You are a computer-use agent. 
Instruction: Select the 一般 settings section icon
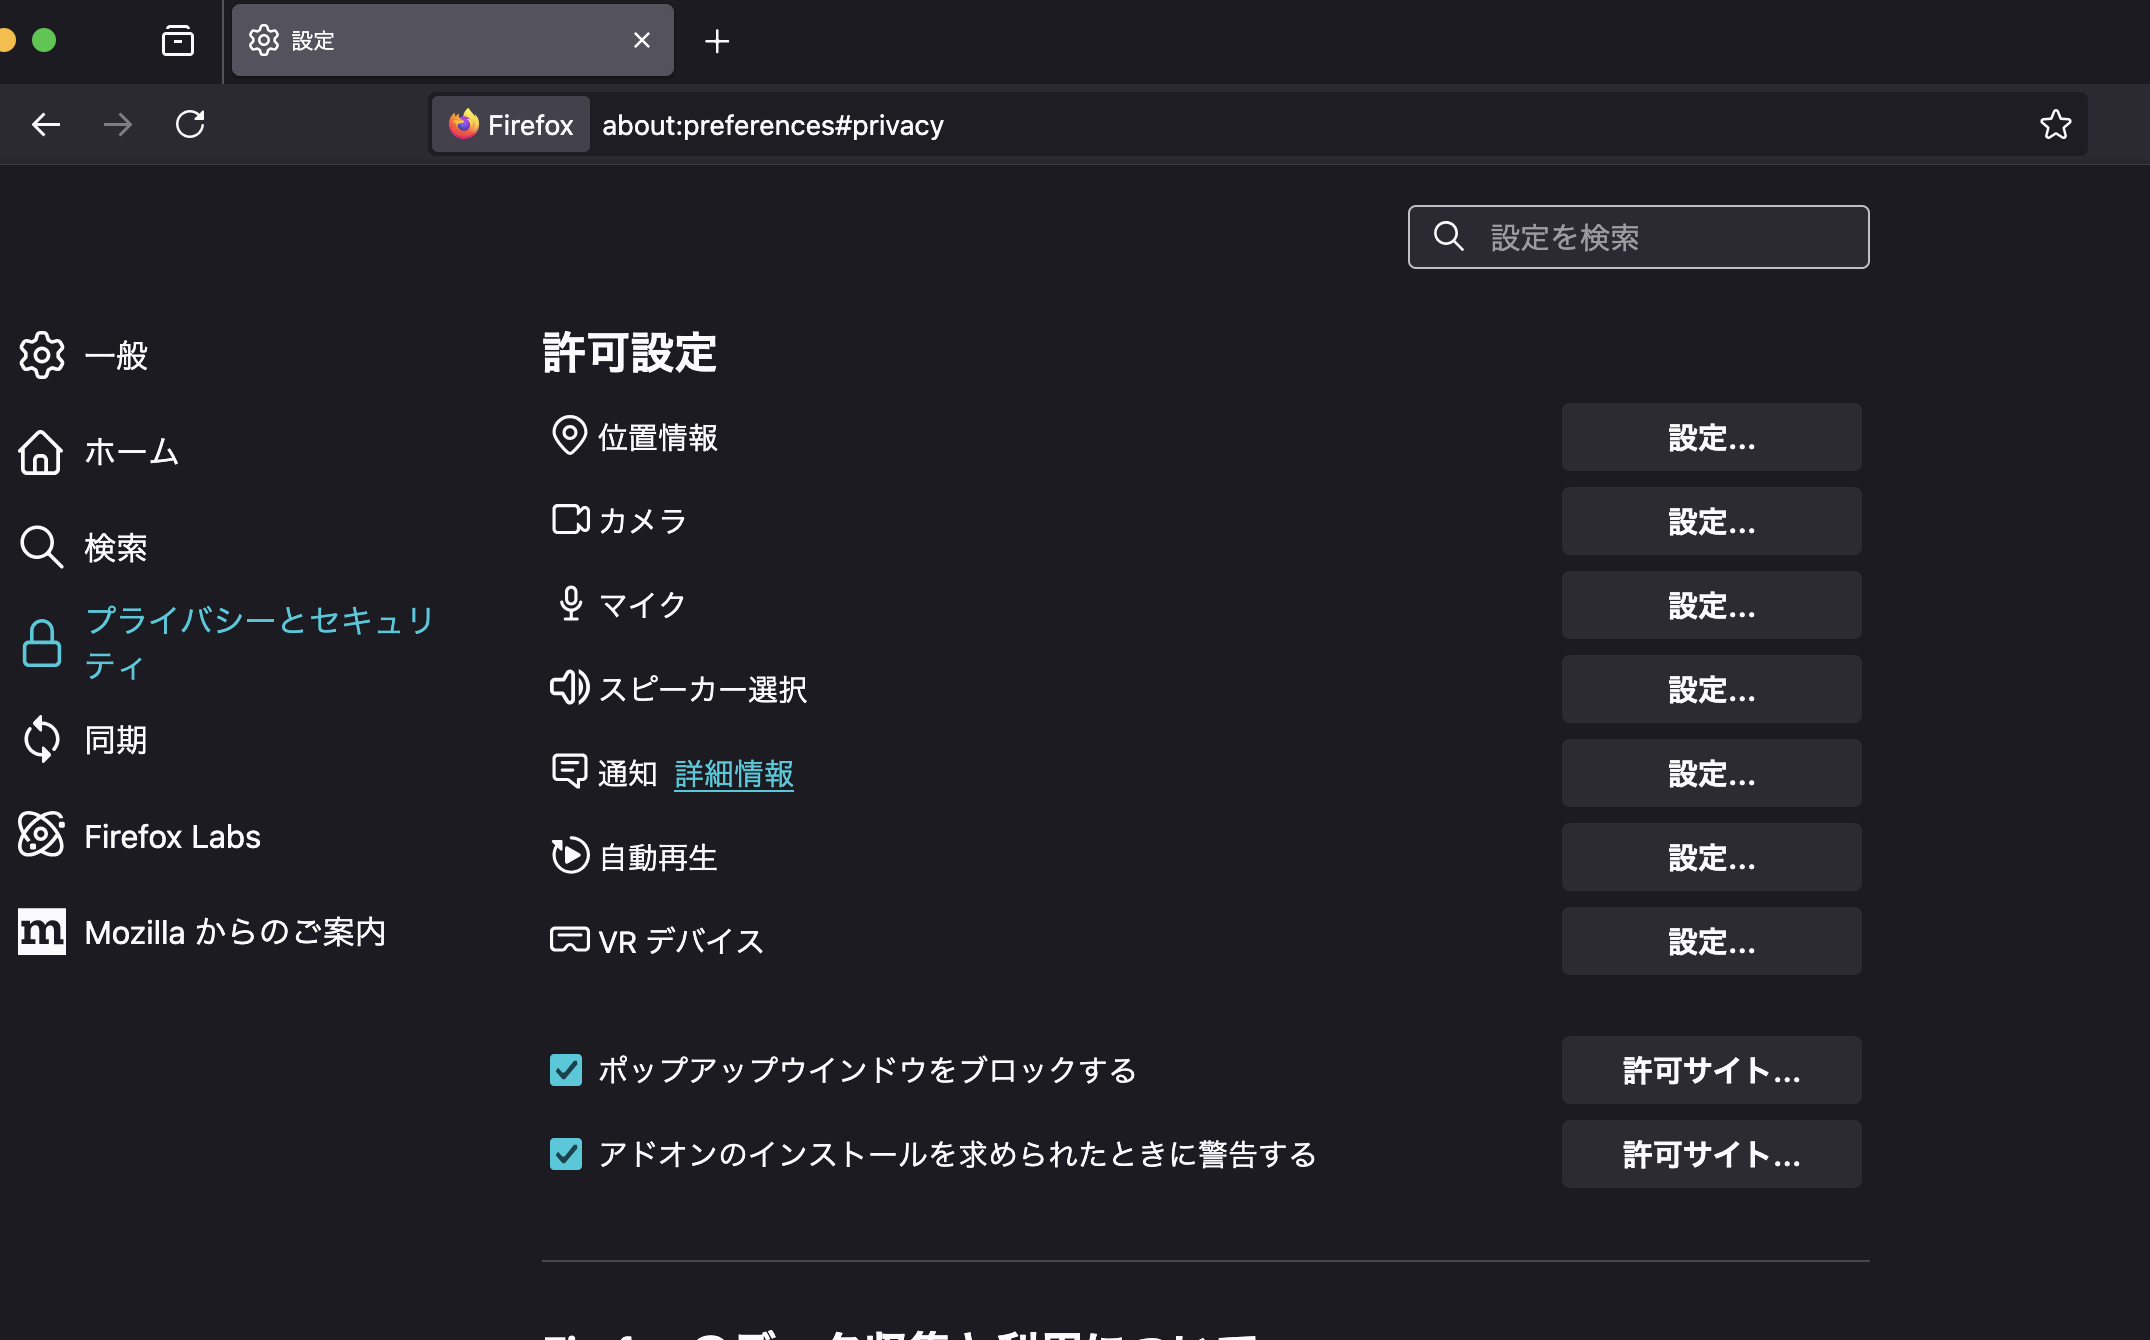(41, 354)
